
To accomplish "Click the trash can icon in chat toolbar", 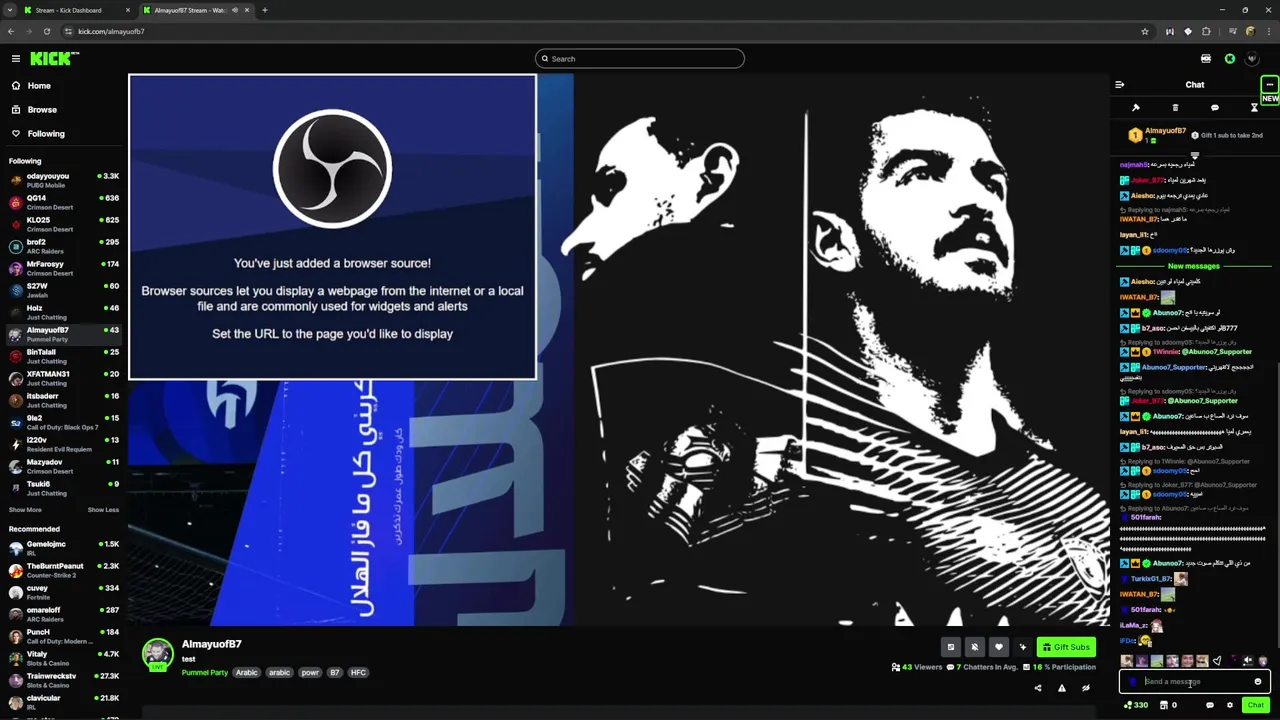I will 1175,108.
